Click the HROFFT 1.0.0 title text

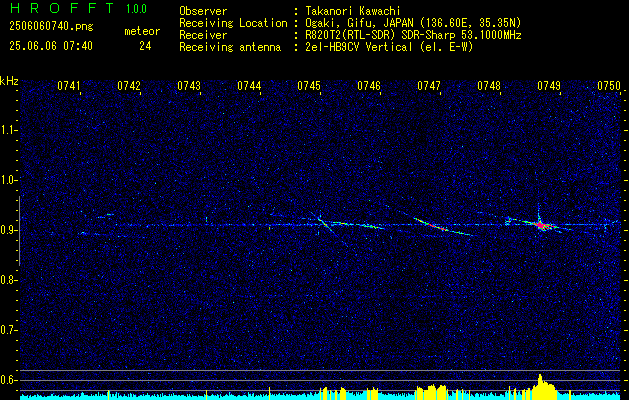coord(78,8)
